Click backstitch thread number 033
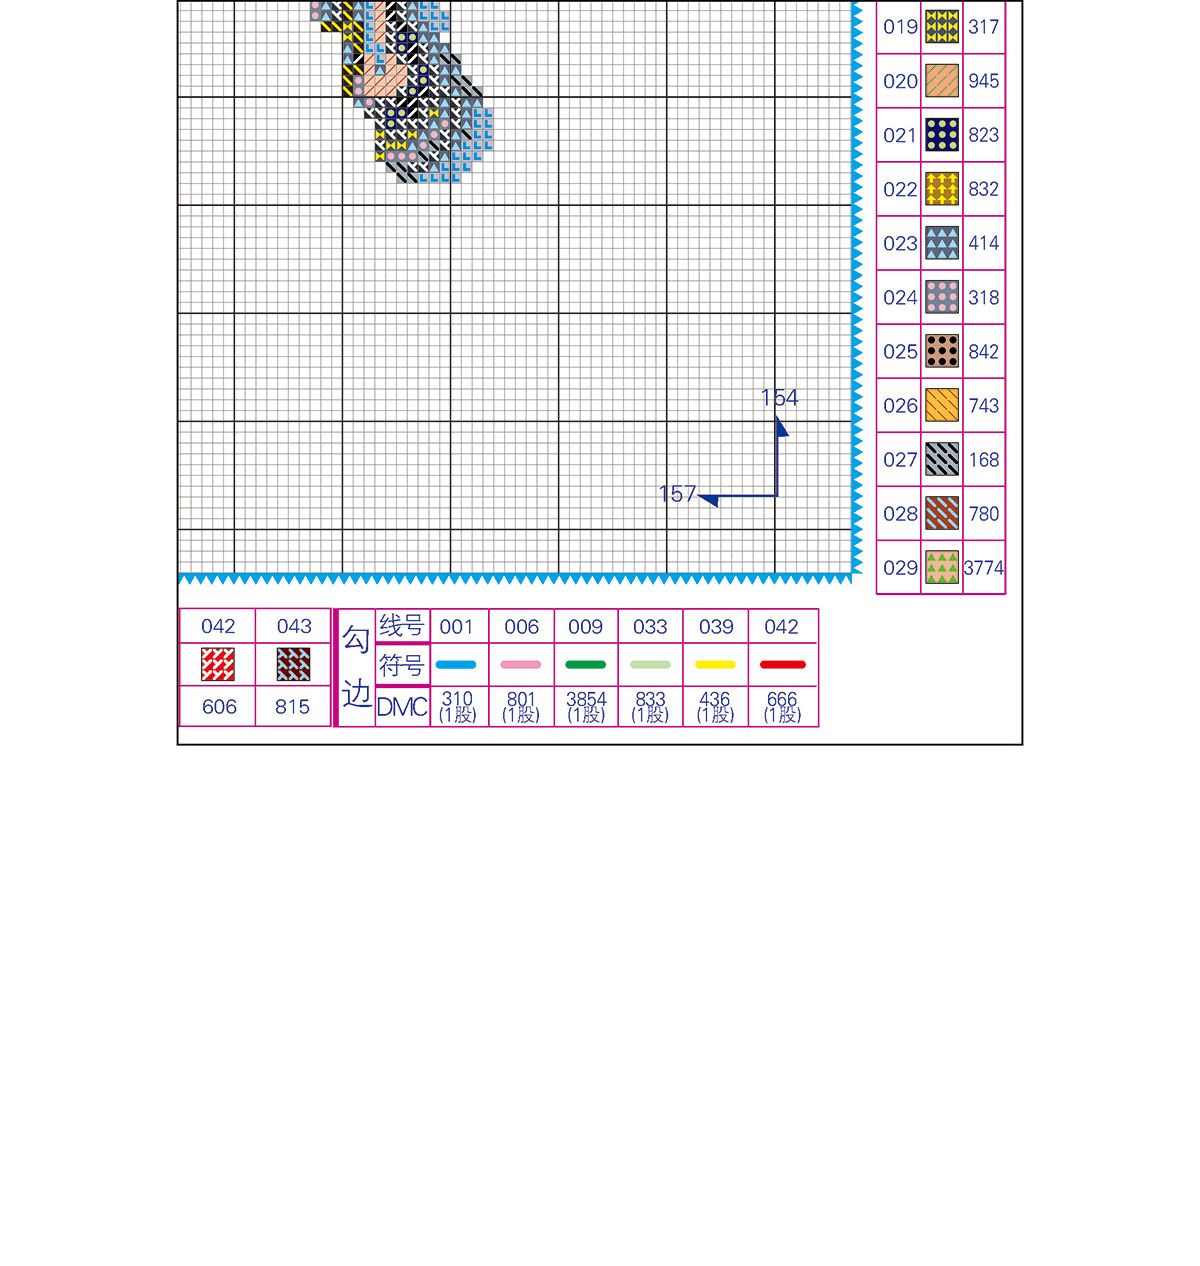Screen dimensions: 1200x1266 650,627
